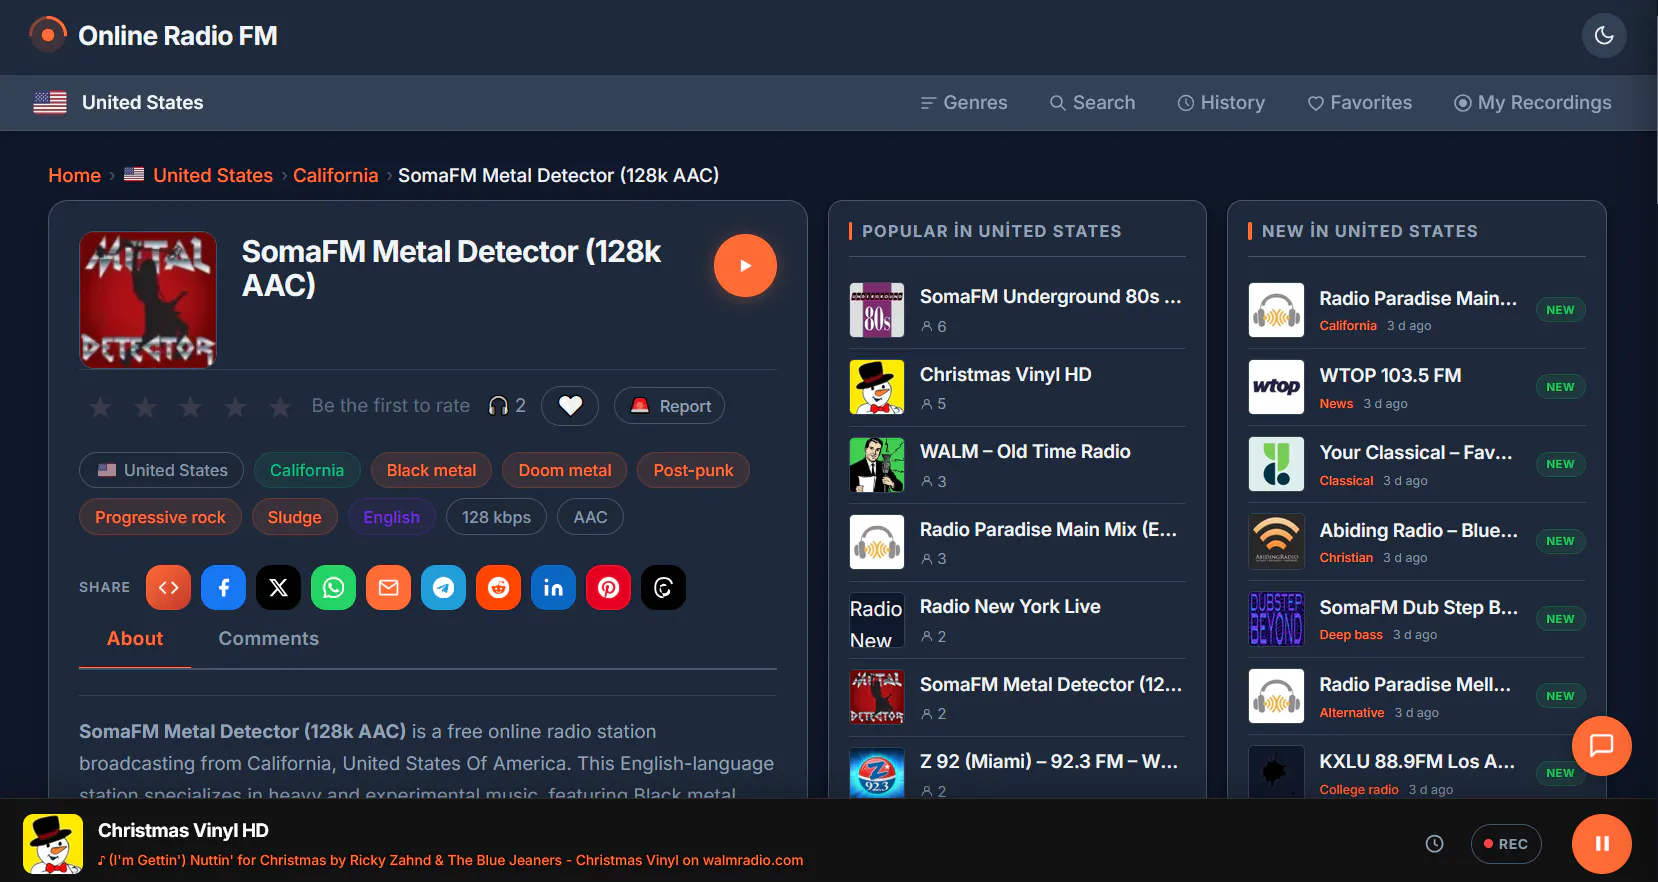Select the United States tag
This screenshot has width=1658, height=882.
tap(162, 470)
